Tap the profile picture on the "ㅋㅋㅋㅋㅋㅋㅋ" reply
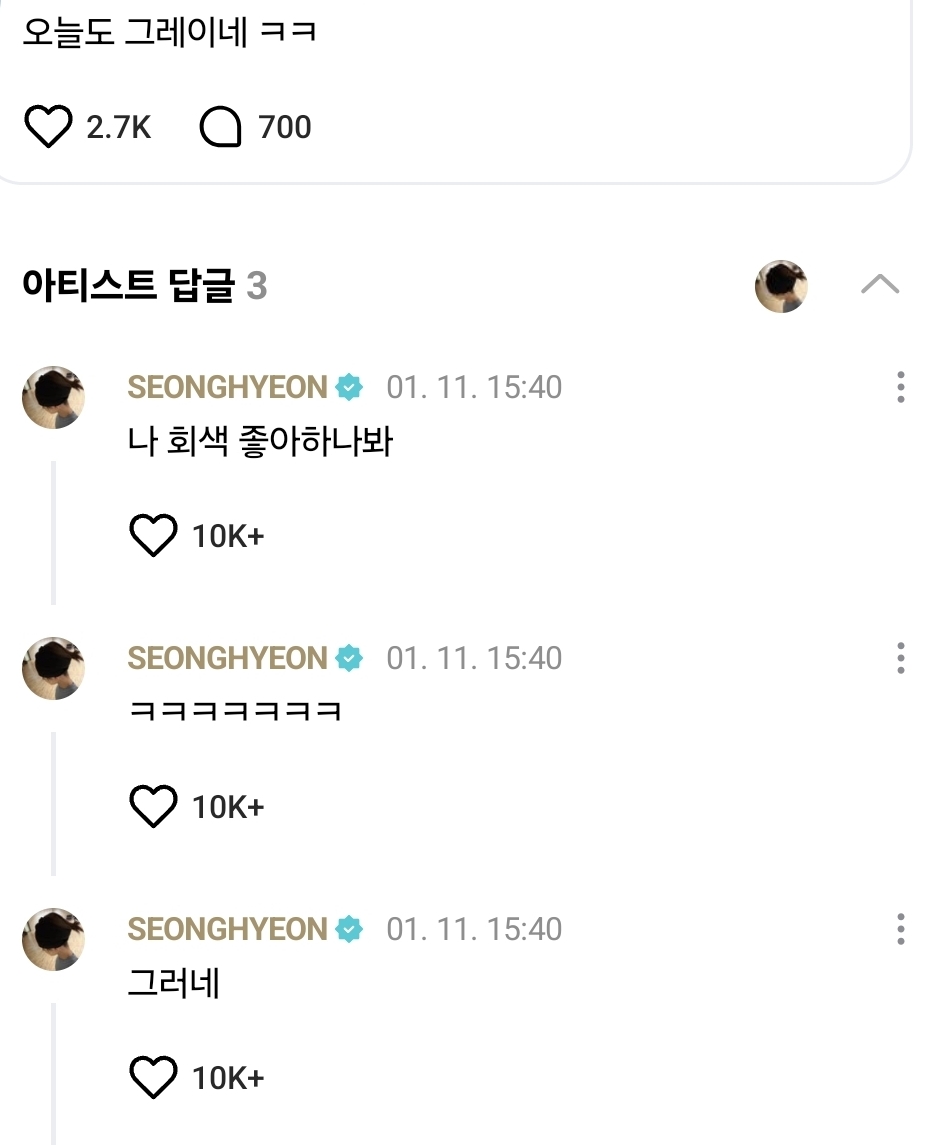 tap(53, 668)
